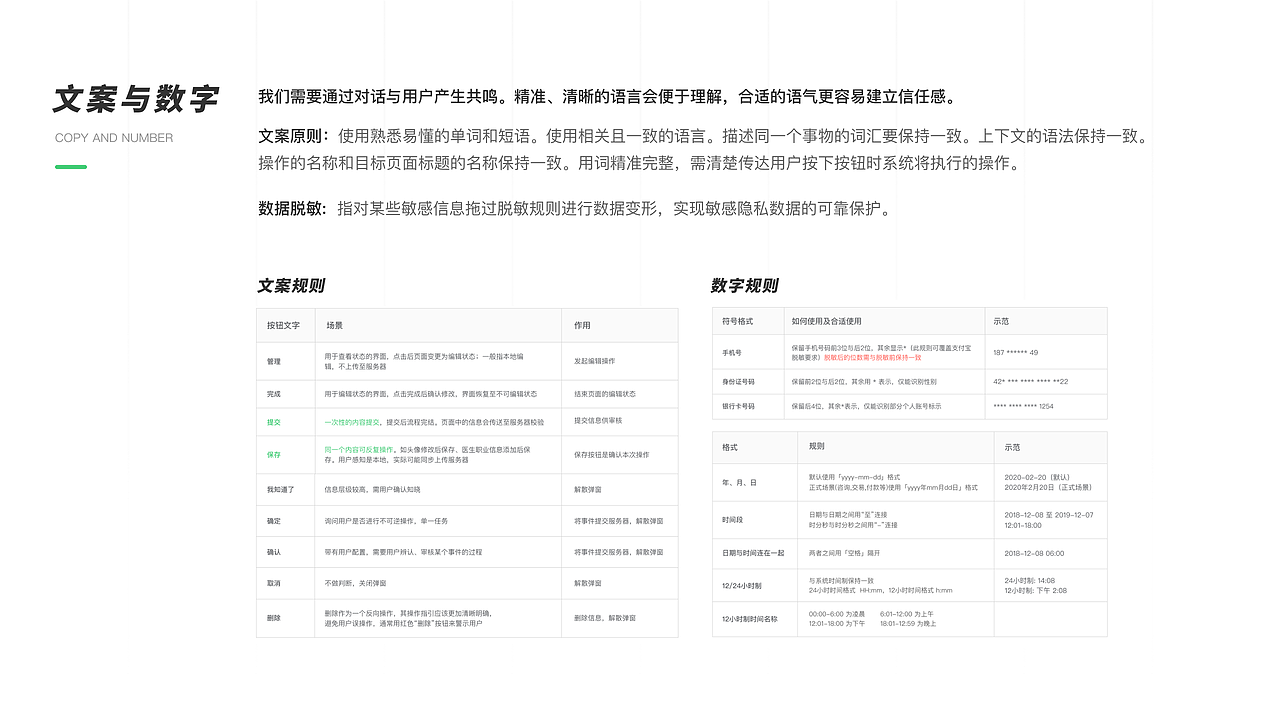The image size is (1280, 720).
Task: Click example '2018-12-08 至 2019-12-07'
Action: click(1049, 515)
